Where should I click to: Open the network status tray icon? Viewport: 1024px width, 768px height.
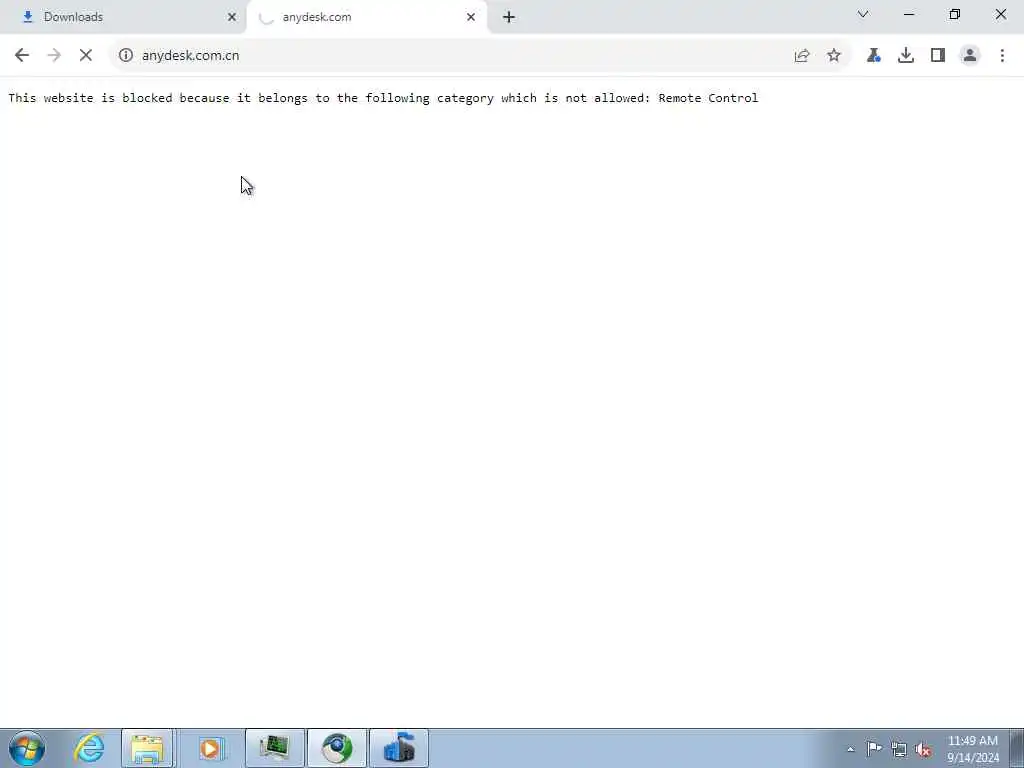pos(899,750)
